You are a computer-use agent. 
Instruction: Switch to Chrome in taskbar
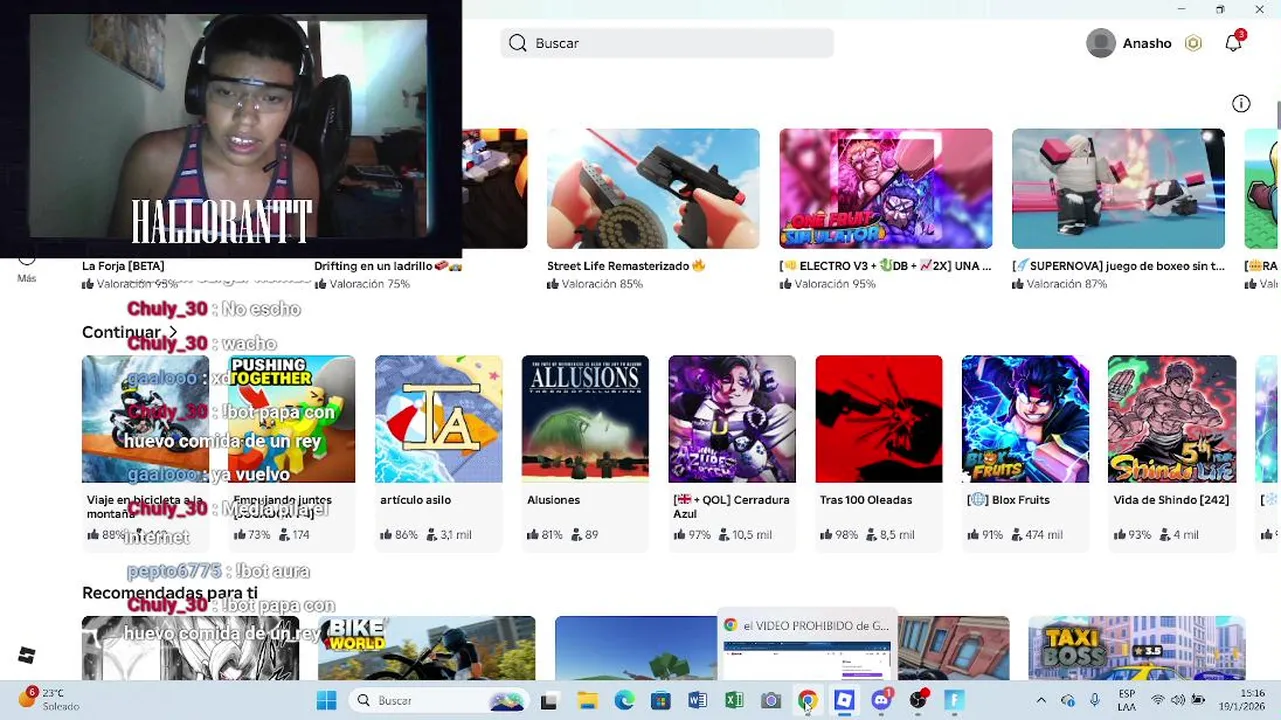807,701
